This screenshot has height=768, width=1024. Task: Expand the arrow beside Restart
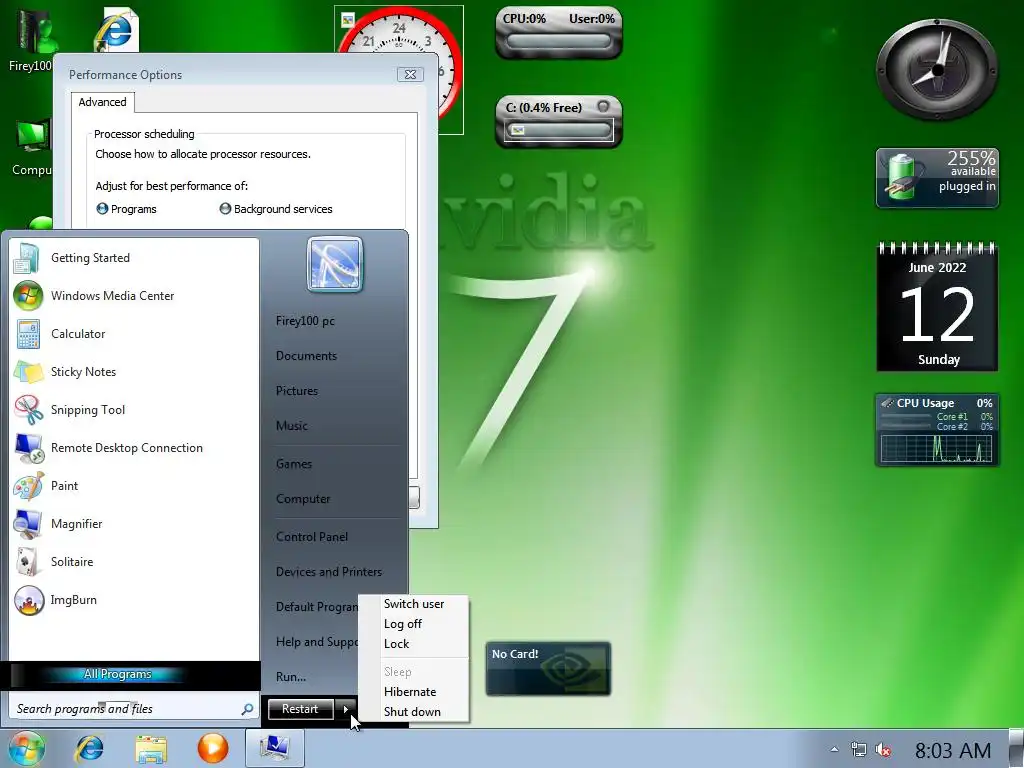(345, 709)
